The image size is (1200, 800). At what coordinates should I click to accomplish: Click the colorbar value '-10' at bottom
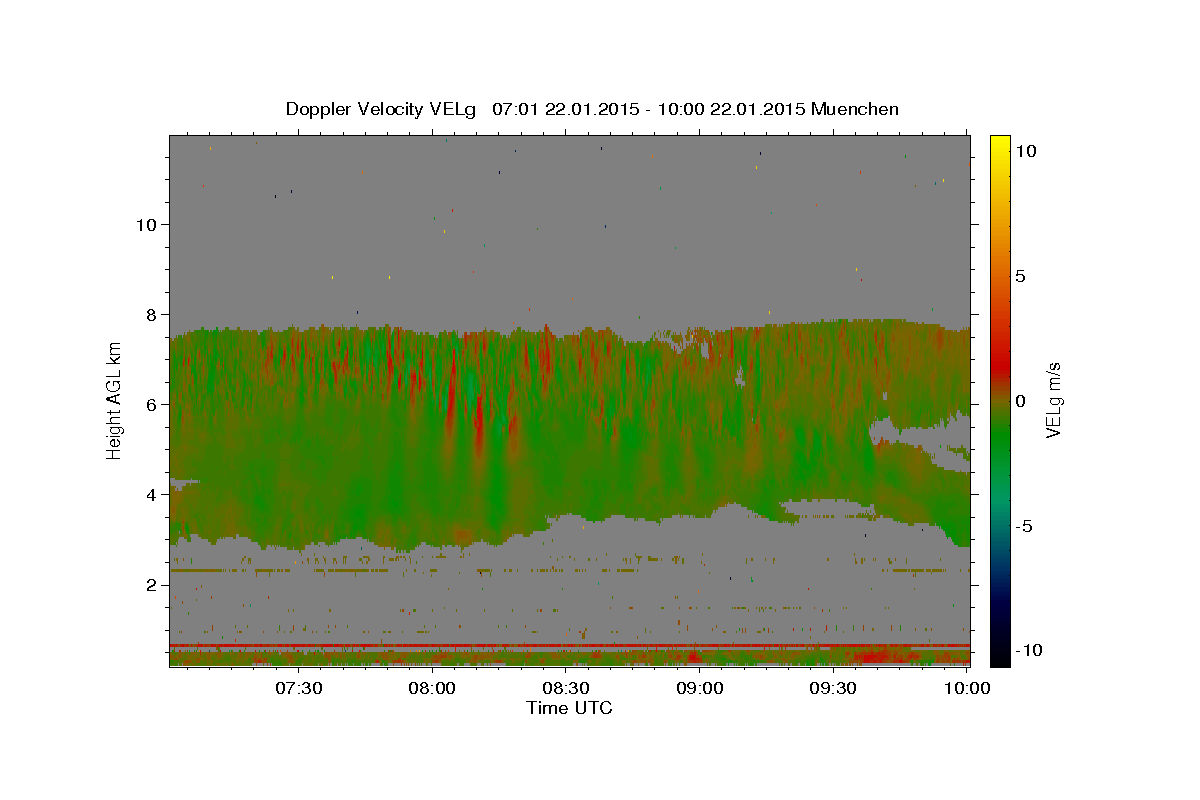pos(1028,650)
